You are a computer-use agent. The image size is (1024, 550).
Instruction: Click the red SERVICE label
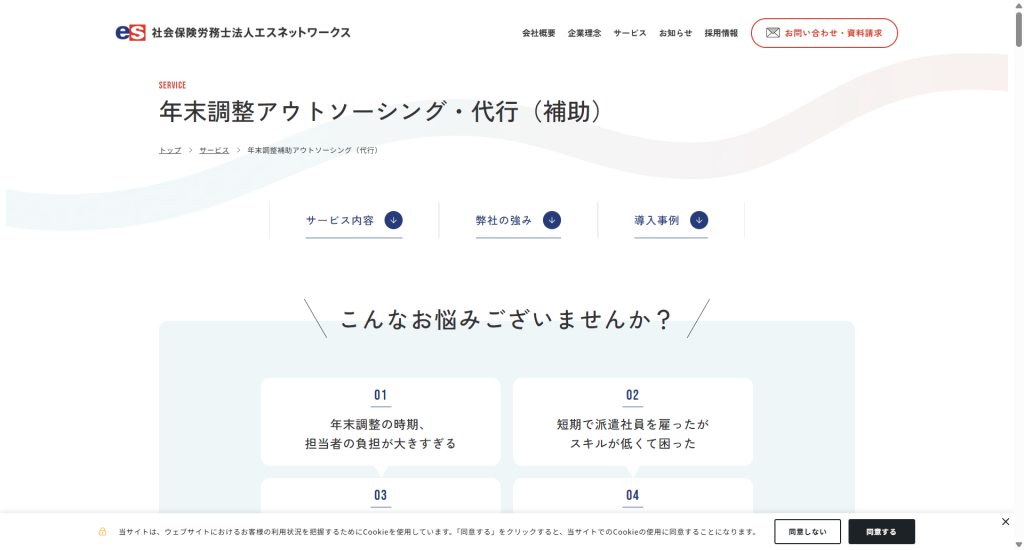(172, 86)
